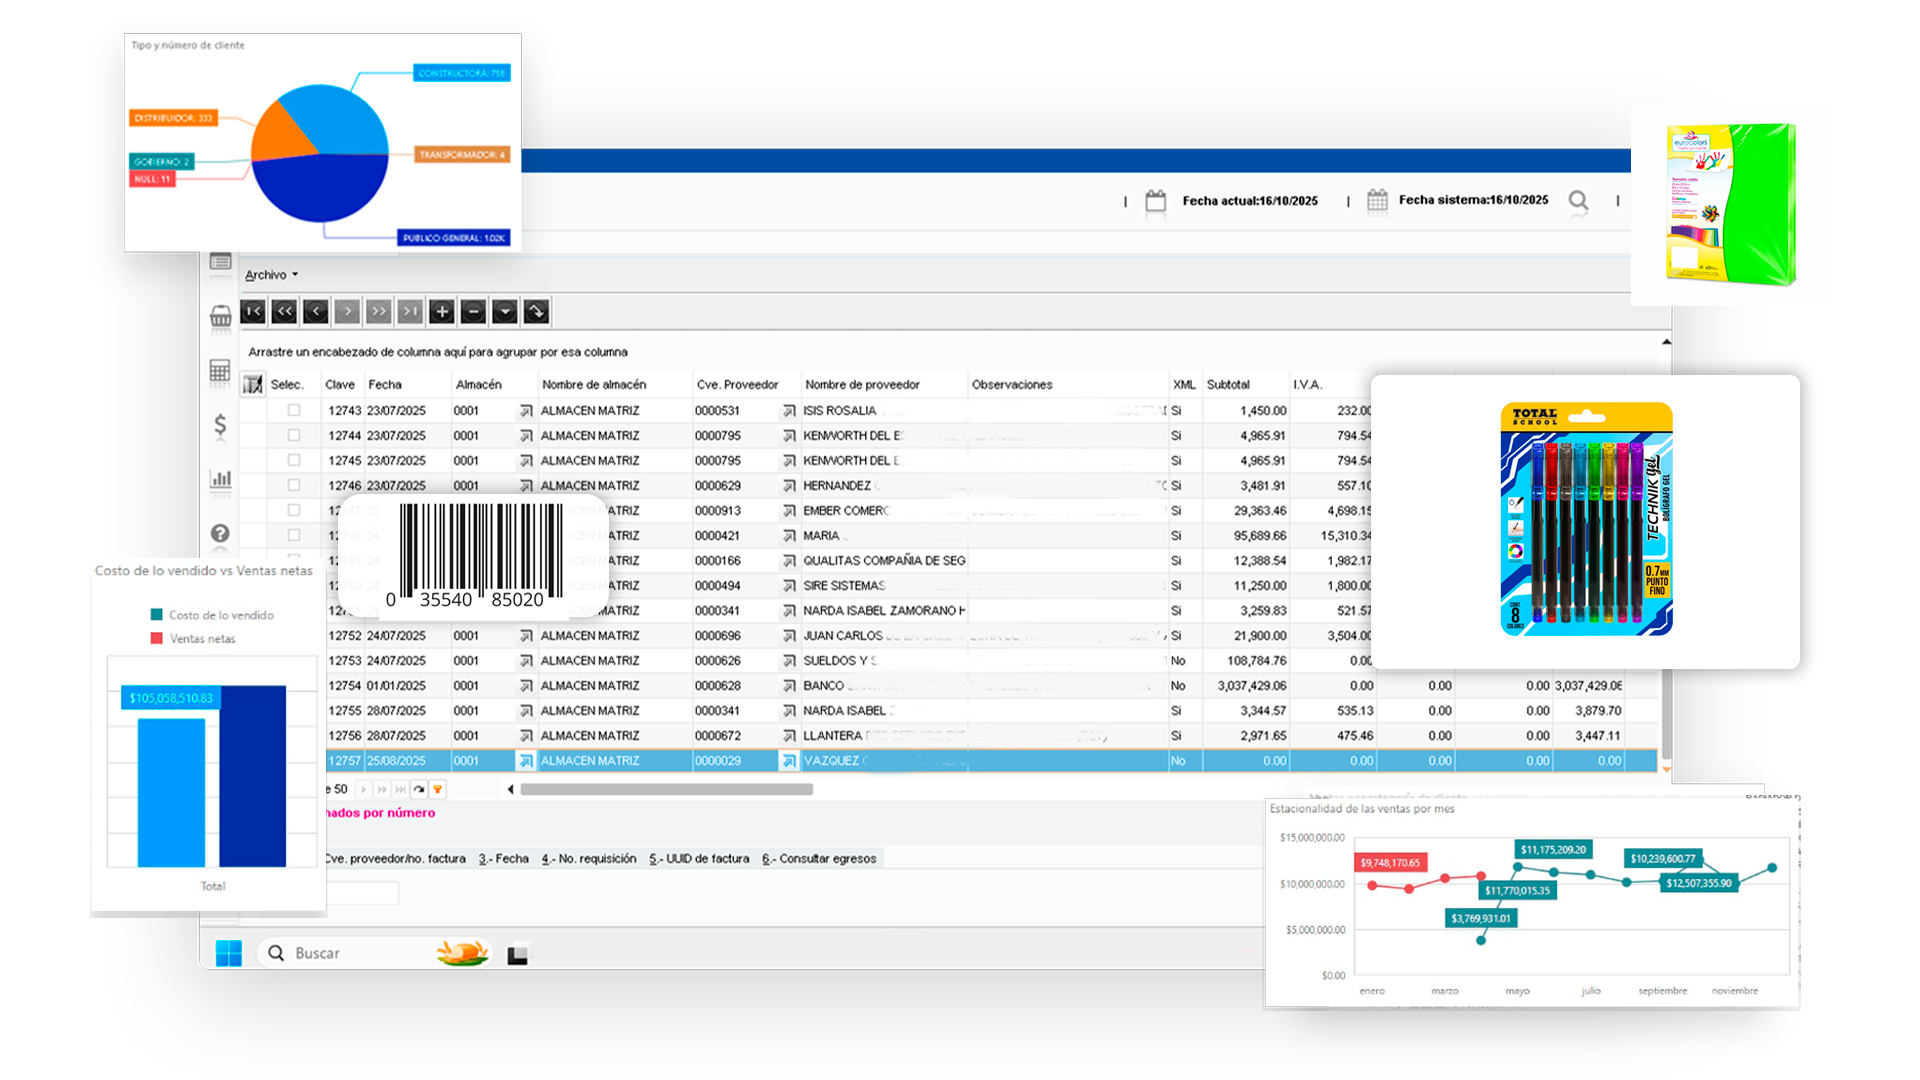Select the 6.- Consultar egresos option
The height and width of the screenshot is (1080, 1920).
point(819,859)
